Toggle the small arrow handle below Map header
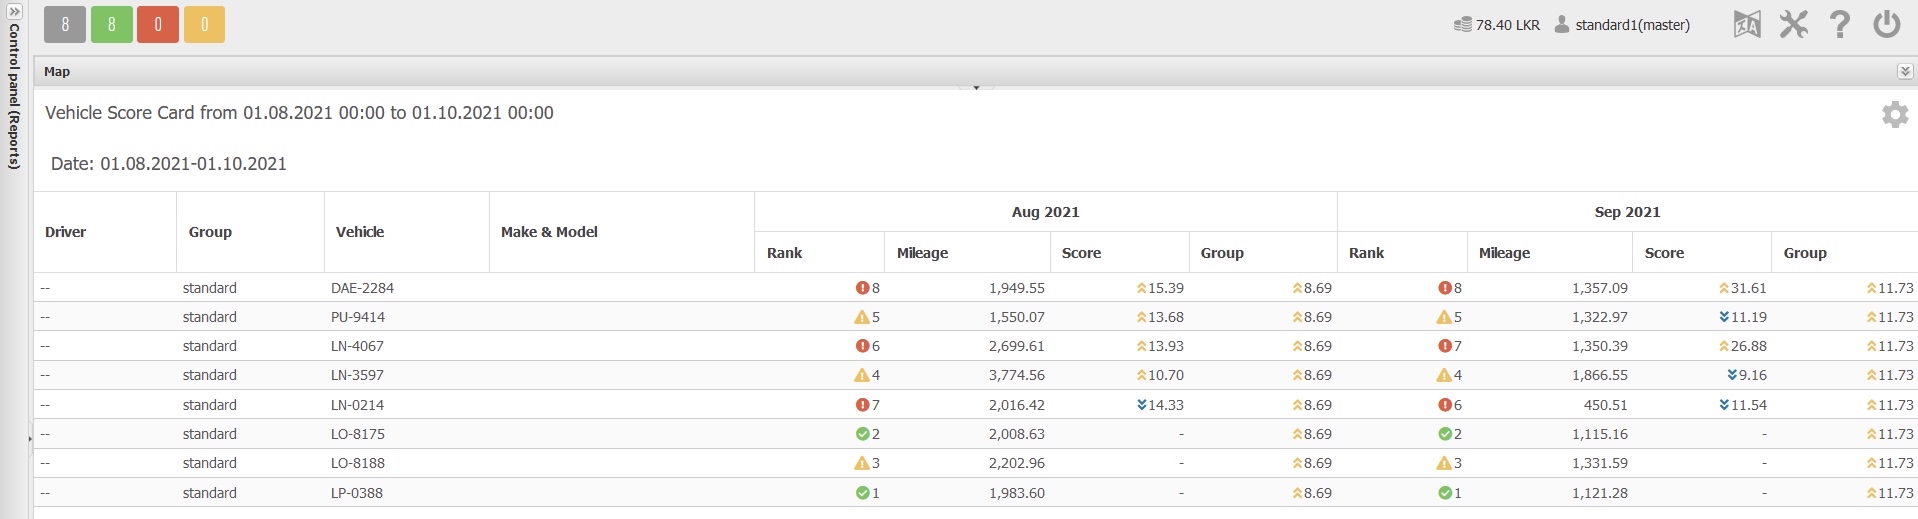The image size is (1918, 519). click(x=976, y=88)
